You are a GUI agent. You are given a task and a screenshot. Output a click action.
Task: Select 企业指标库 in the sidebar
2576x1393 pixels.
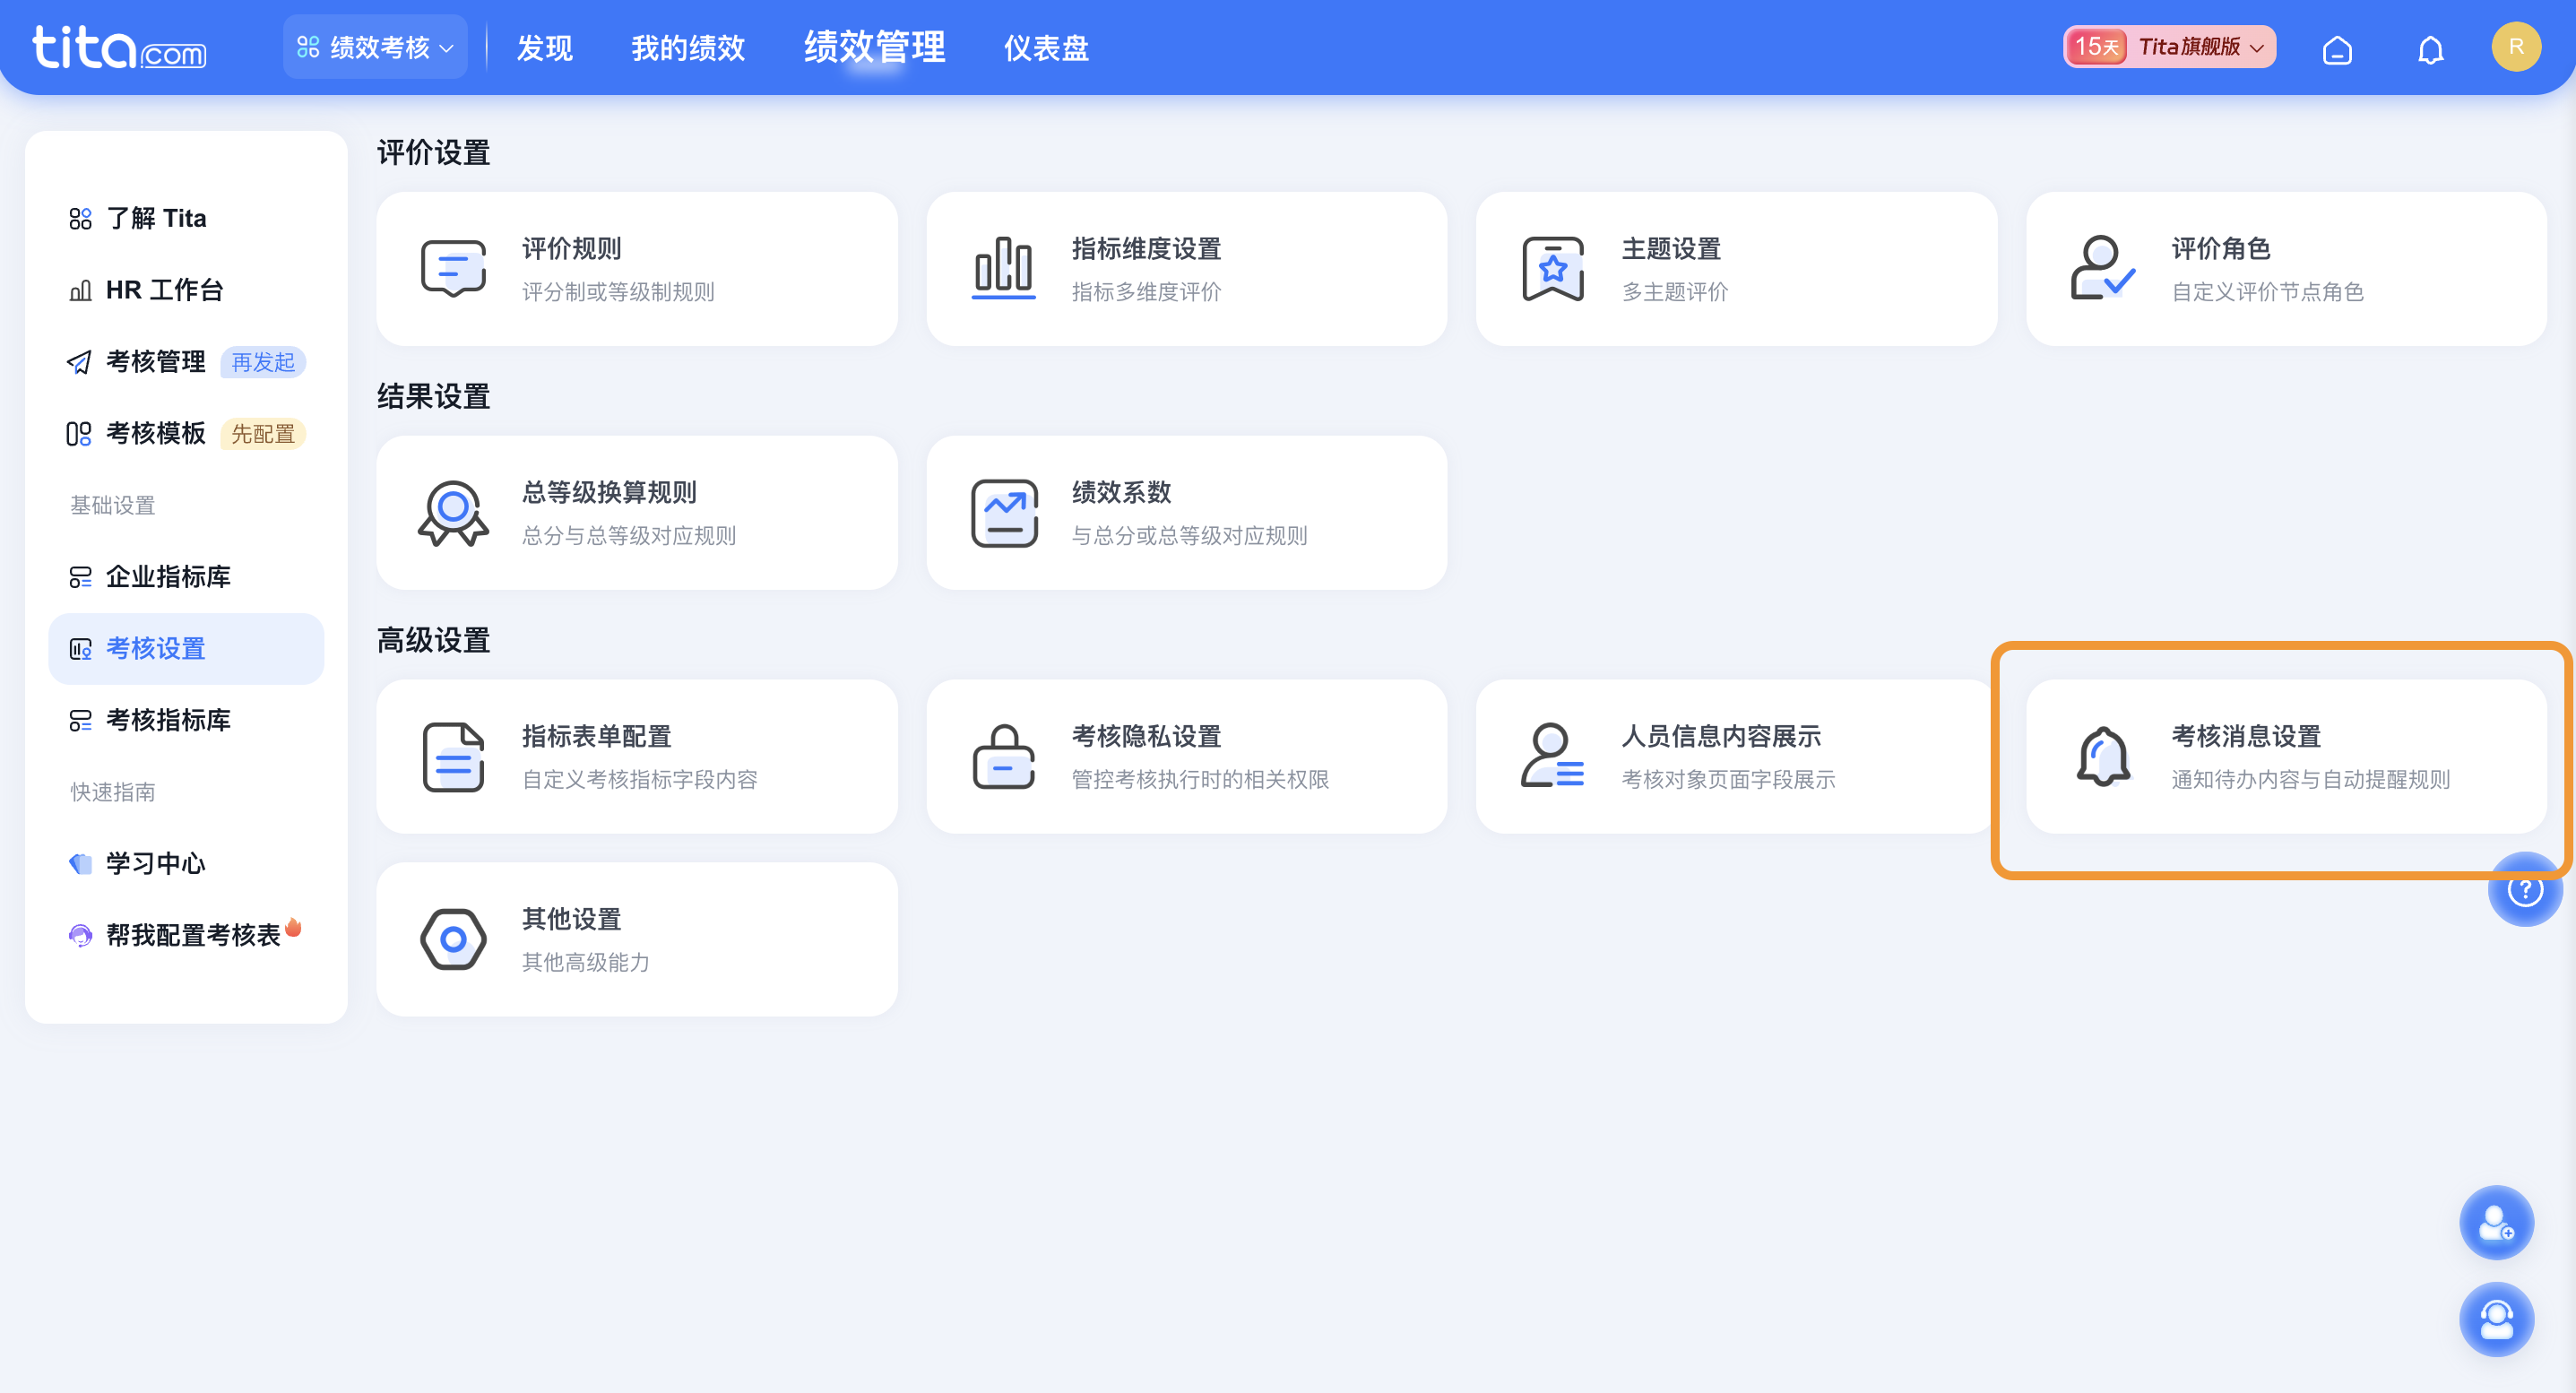[168, 577]
